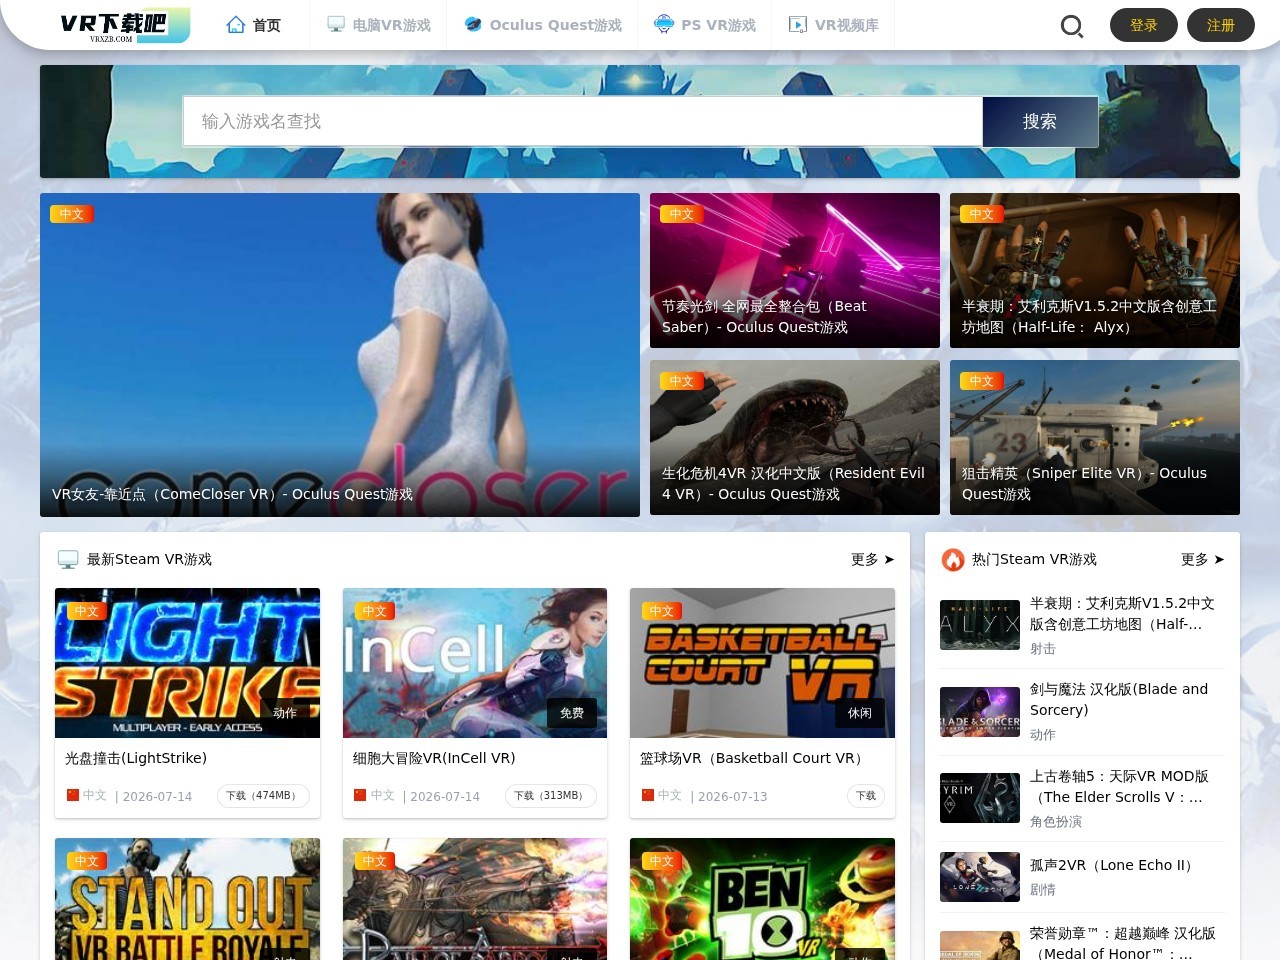Click the 下载（313MB）button for InCell VR
The image size is (1280, 960).
(x=551, y=796)
